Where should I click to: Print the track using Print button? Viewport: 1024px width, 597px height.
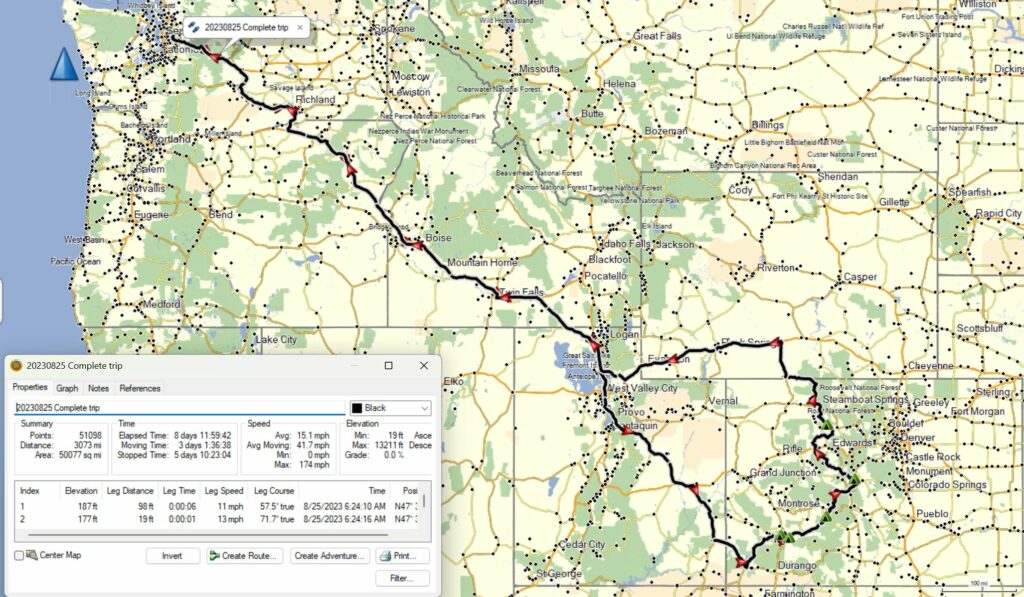pyautogui.click(x=402, y=556)
